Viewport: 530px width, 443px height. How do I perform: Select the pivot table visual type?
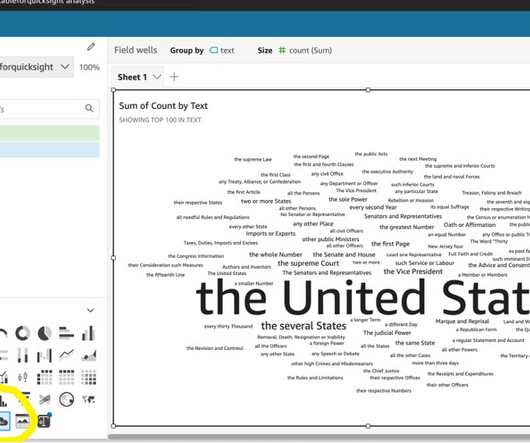click(45, 377)
